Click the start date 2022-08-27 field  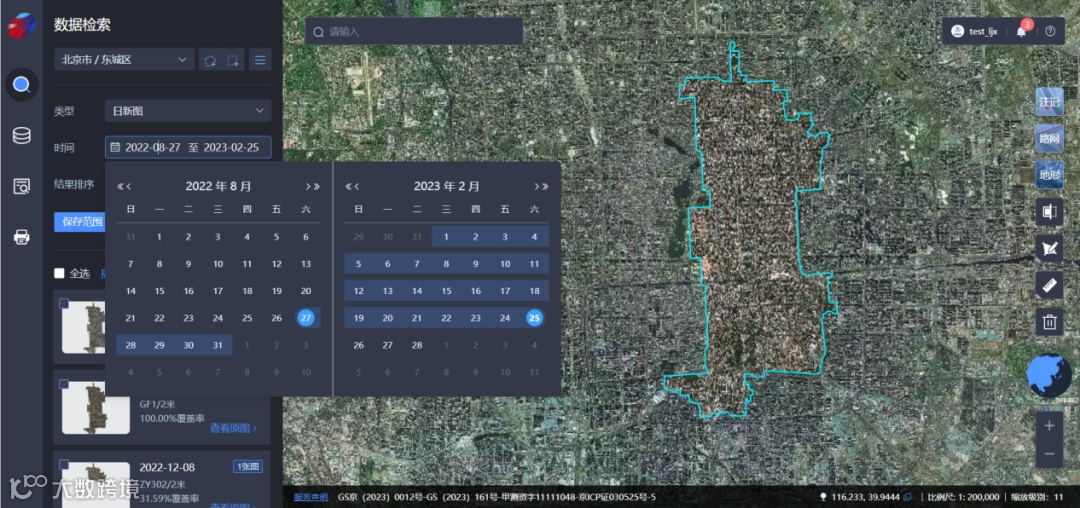pyautogui.click(x=153, y=147)
